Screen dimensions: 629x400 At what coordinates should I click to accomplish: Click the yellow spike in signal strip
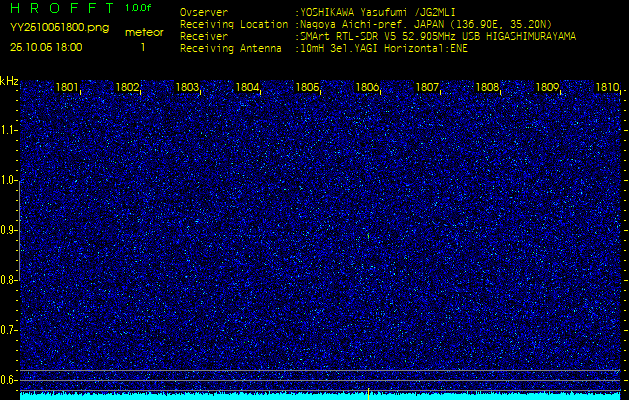tap(368, 393)
